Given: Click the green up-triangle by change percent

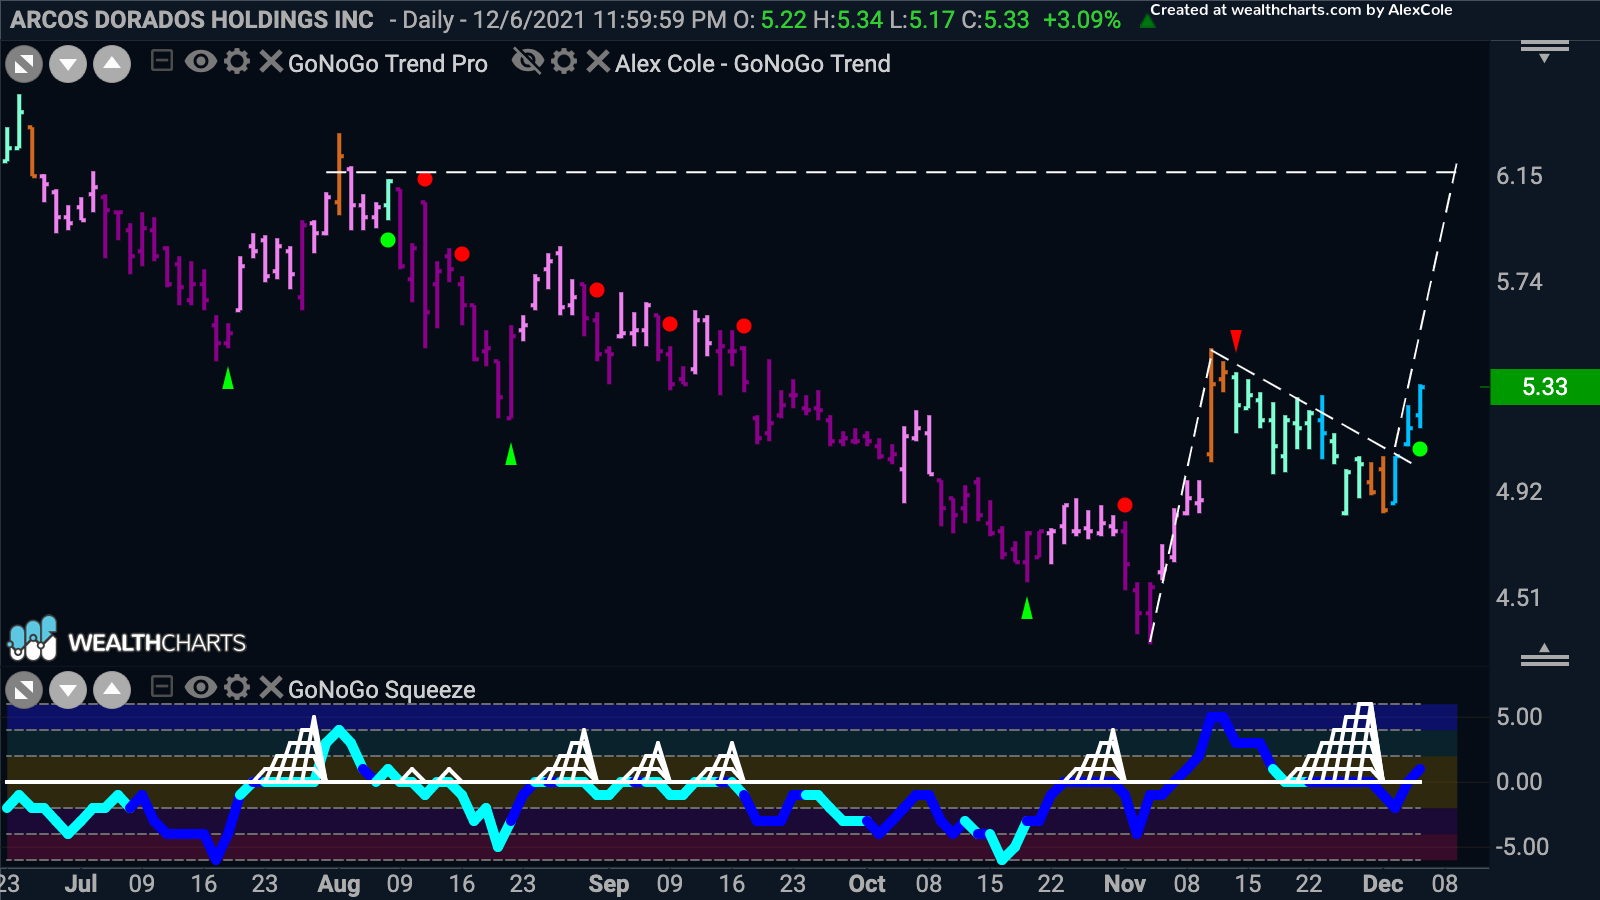Looking at the screenshot, I should [x=1148, y=21].
